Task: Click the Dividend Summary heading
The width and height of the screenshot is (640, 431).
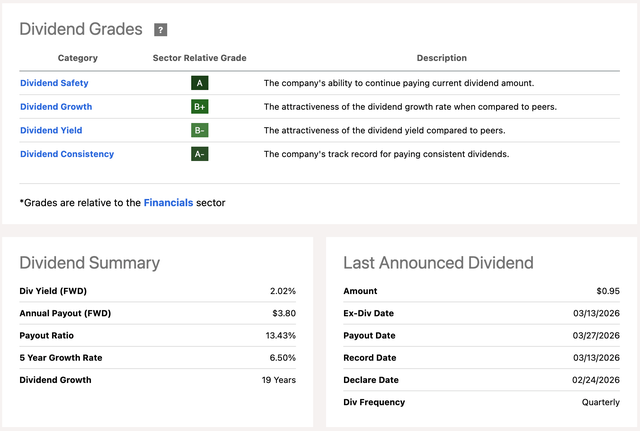Action: (x=89, y=263)
